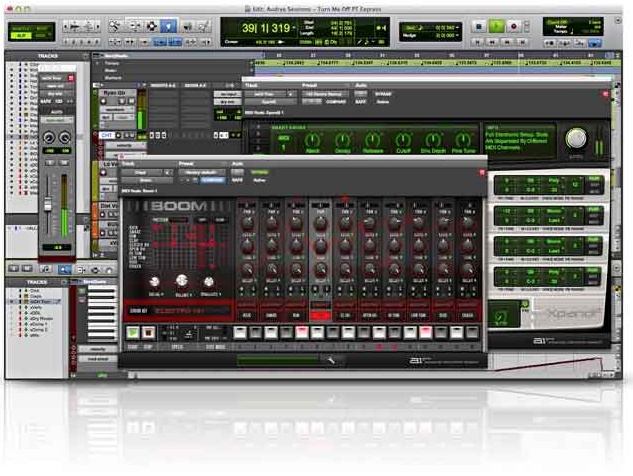
Task: Click COMPARE in the Xpand plug-in window
Action: [334, 102]
